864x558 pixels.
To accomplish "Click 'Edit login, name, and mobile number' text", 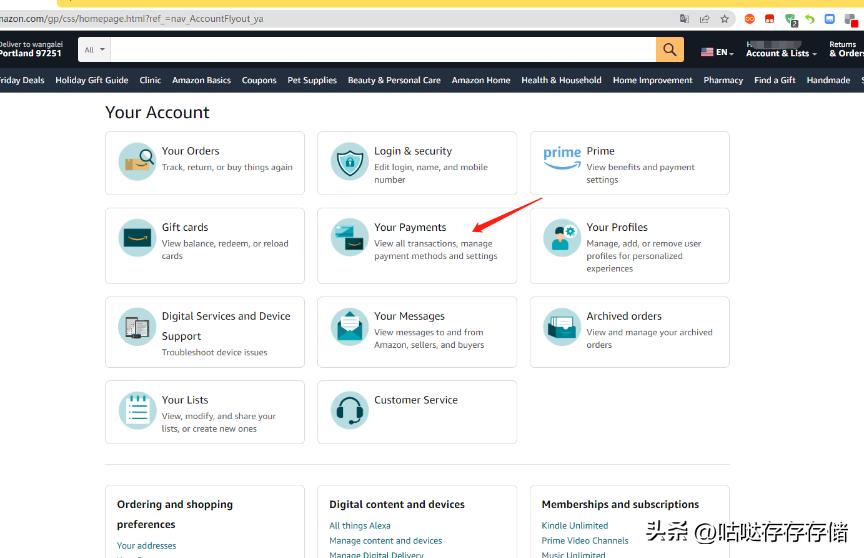I will (431, 173).
